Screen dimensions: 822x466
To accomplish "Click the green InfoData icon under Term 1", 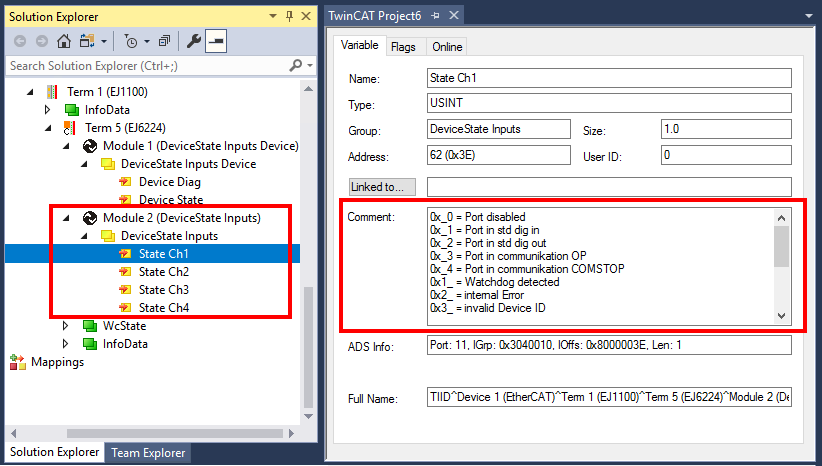I will click(72, 110).
